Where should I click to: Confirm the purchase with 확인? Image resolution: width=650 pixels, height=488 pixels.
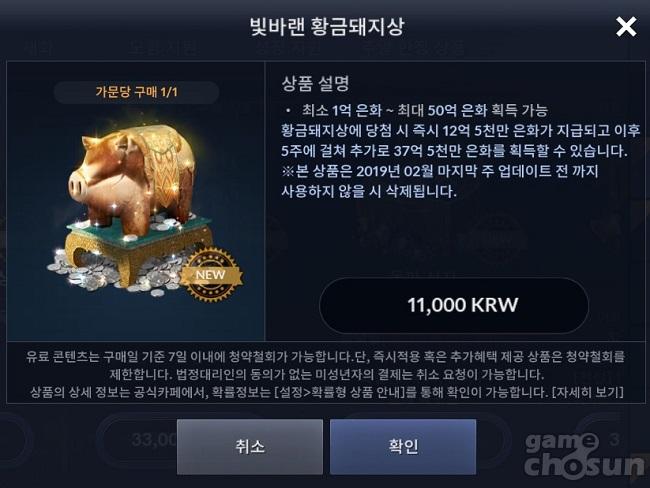(403, 447)
